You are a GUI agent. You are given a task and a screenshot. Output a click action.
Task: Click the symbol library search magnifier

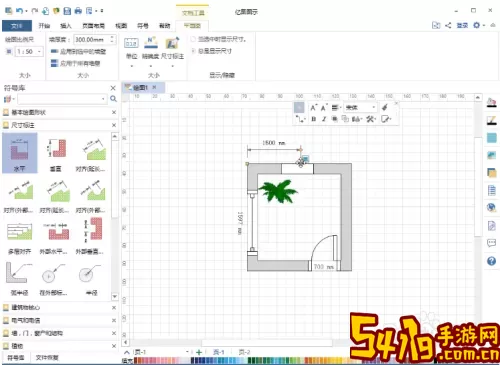pos(113,99)
